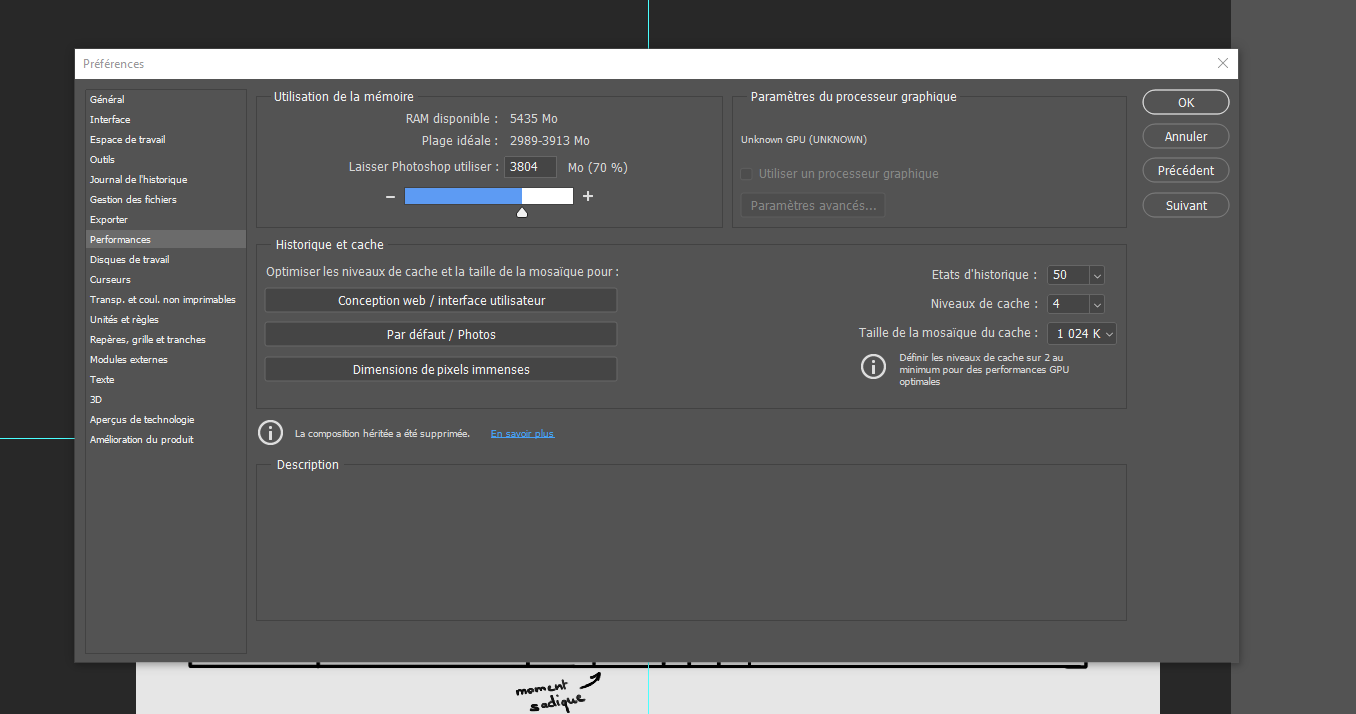Click the 'Laisser Photoshop utiliser' memory field
Image resolution: width=1356 pixels, height=714 pixels.
[x=530, y=168]
